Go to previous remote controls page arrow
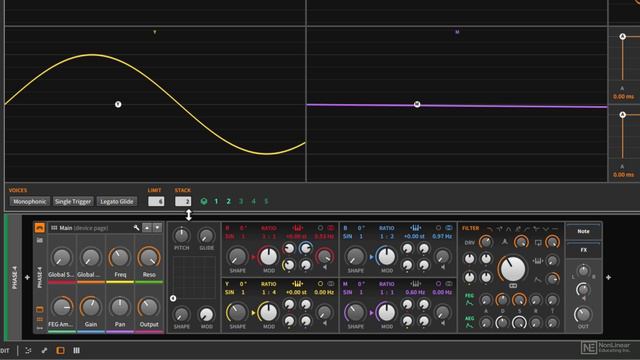 (x=147, y=228)
